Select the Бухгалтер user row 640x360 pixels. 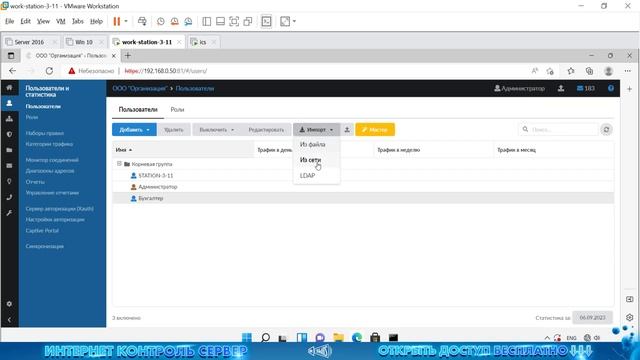pyautogui.click(x=363, y=198)
